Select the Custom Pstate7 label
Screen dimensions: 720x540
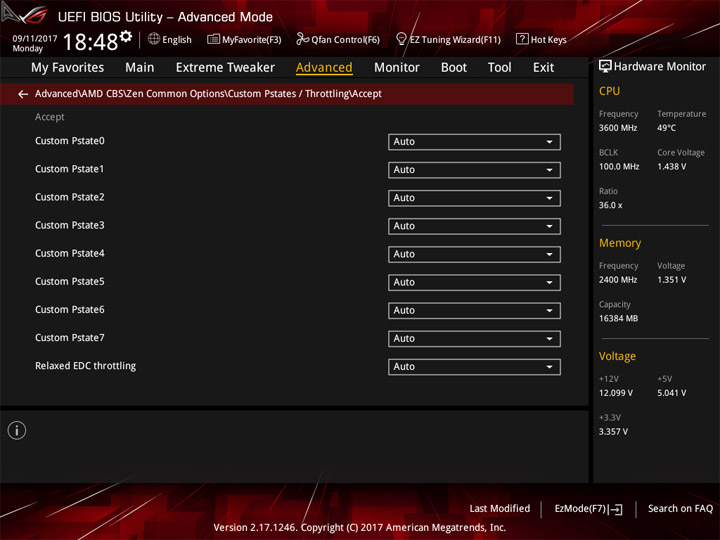click(x=70, y=338)
